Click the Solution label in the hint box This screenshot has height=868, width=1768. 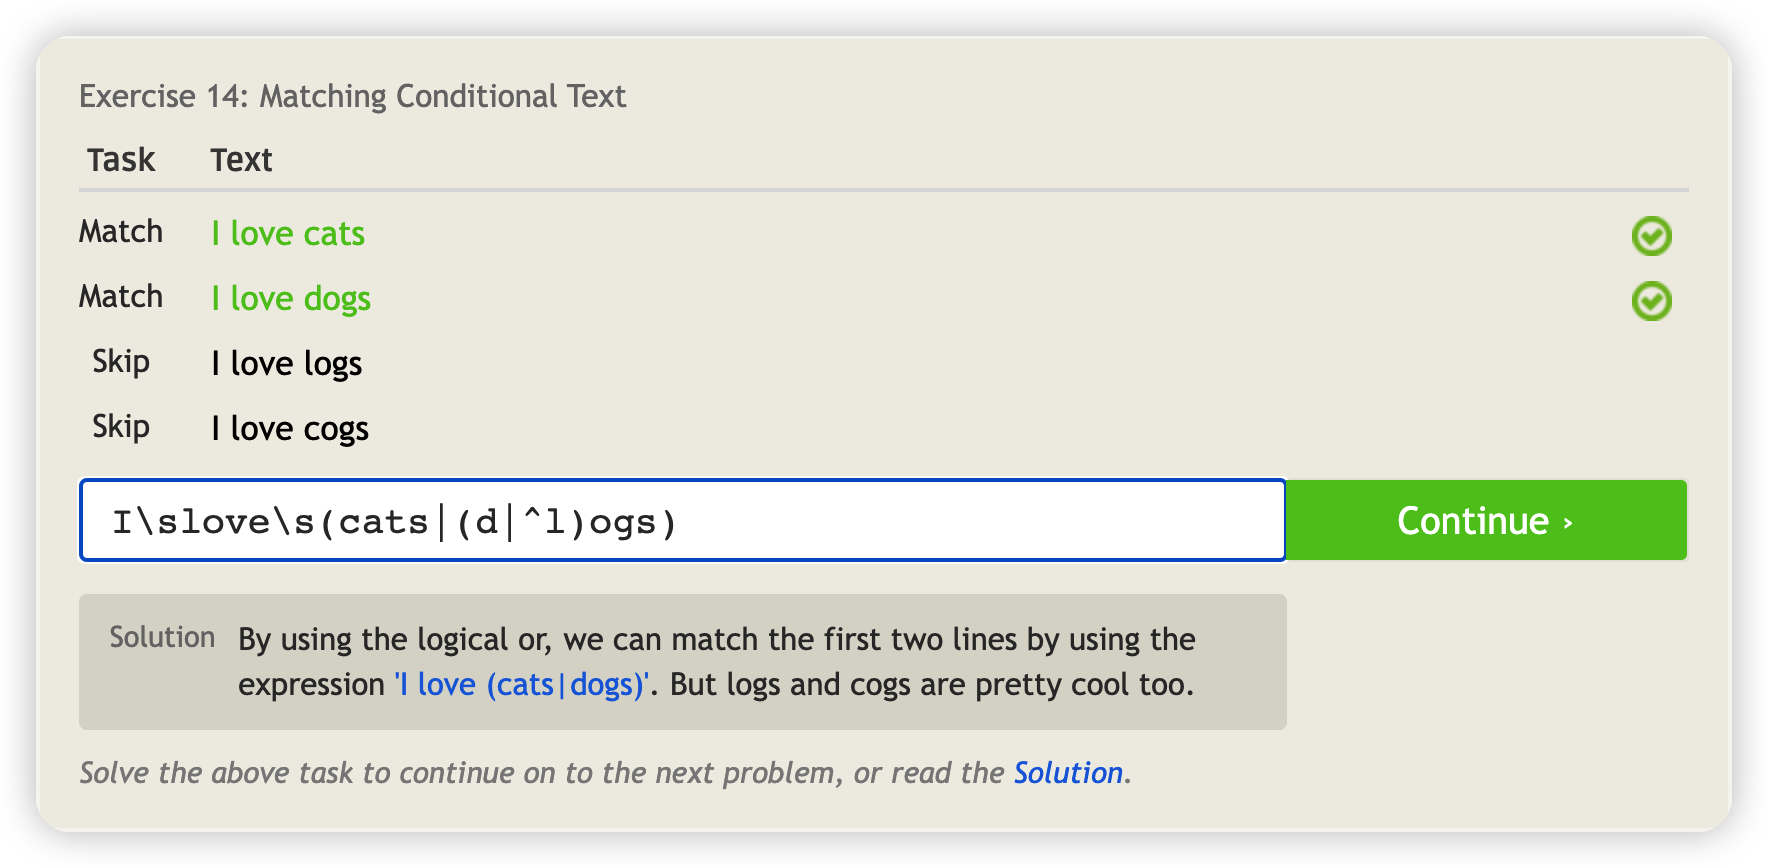tap(162, 637)
